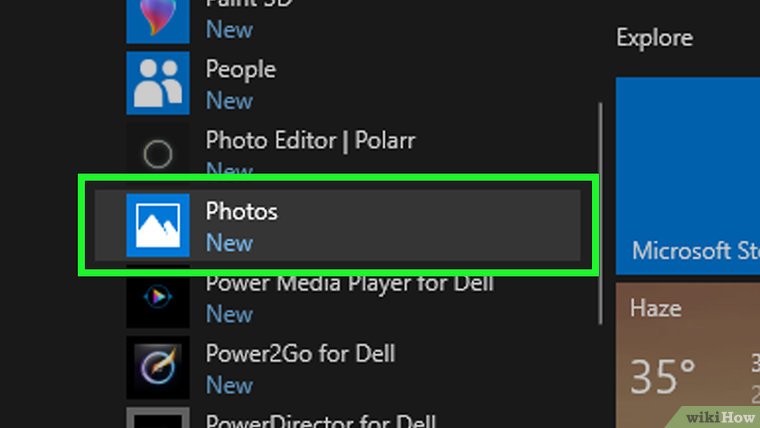Image resolution: width=760 pixels, height=428 pixels.
Task: Click the 35° temperature on weather tile
Action: pyautogui.click(x=662, y=377)
